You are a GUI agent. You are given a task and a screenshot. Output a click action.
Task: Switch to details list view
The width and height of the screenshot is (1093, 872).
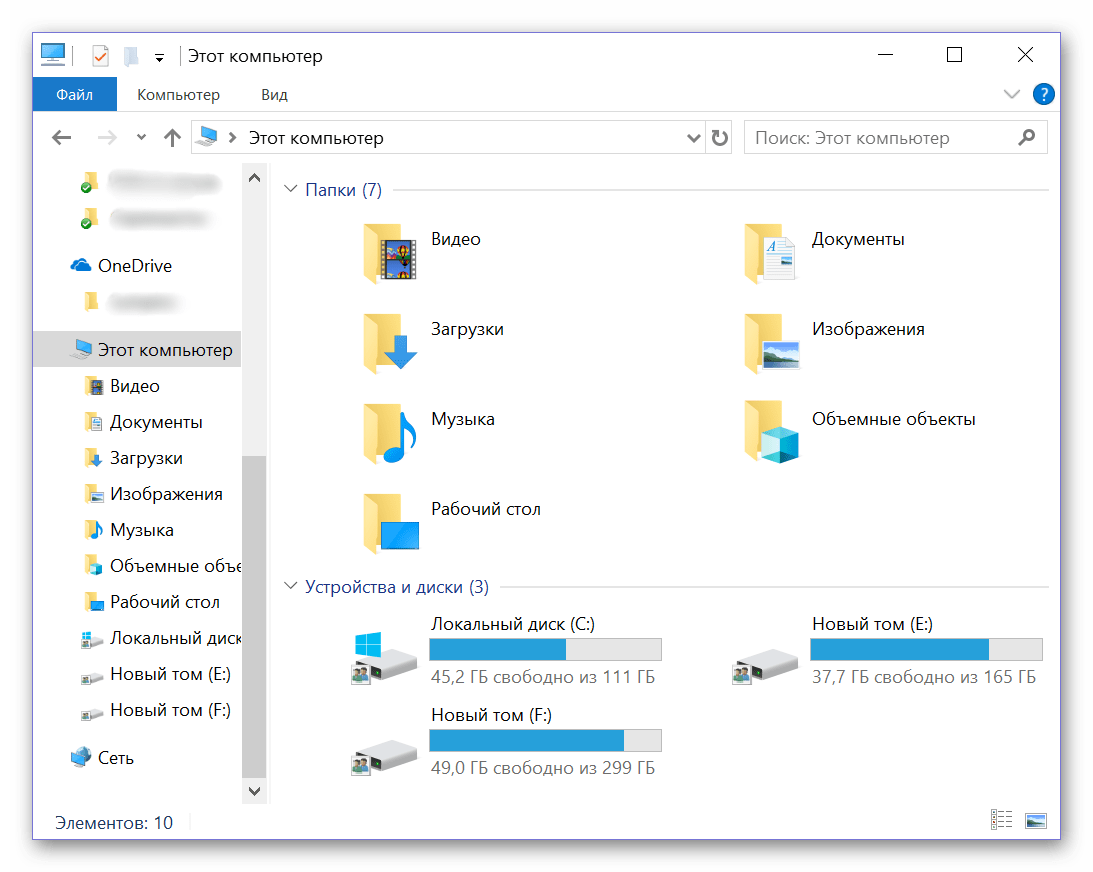(x=1001, y=821)
